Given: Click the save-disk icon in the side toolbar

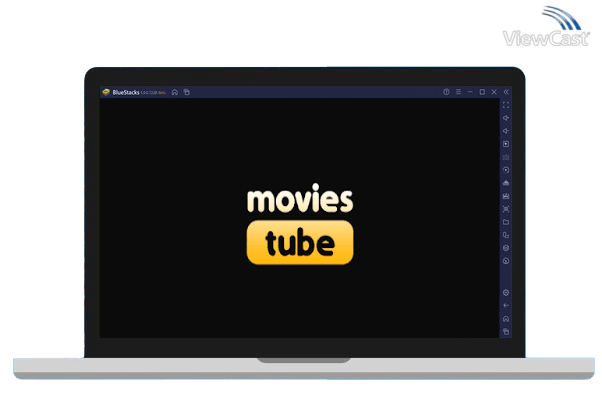Looking at the screenshot, I should tap(506, 196).
